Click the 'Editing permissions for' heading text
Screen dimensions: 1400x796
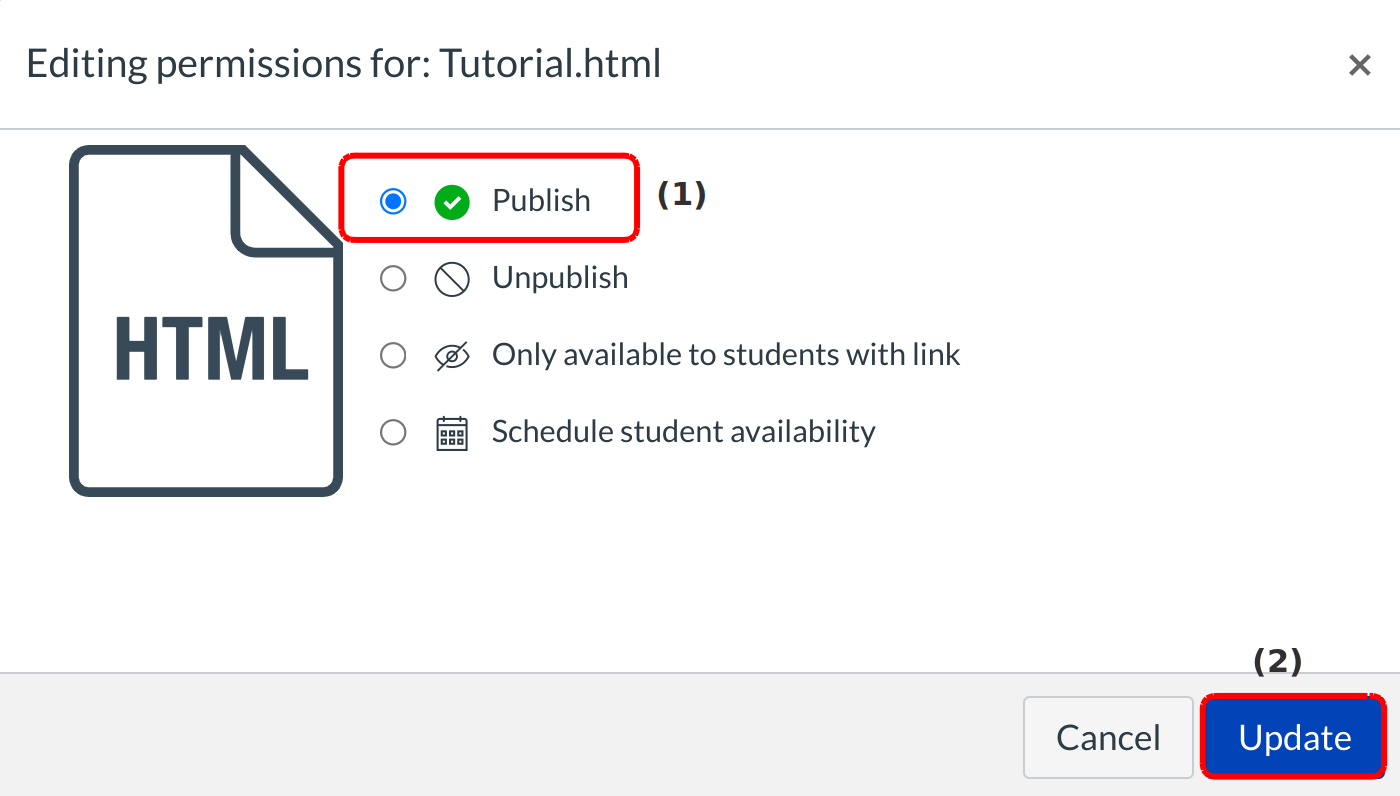click(x=228, y=65)
